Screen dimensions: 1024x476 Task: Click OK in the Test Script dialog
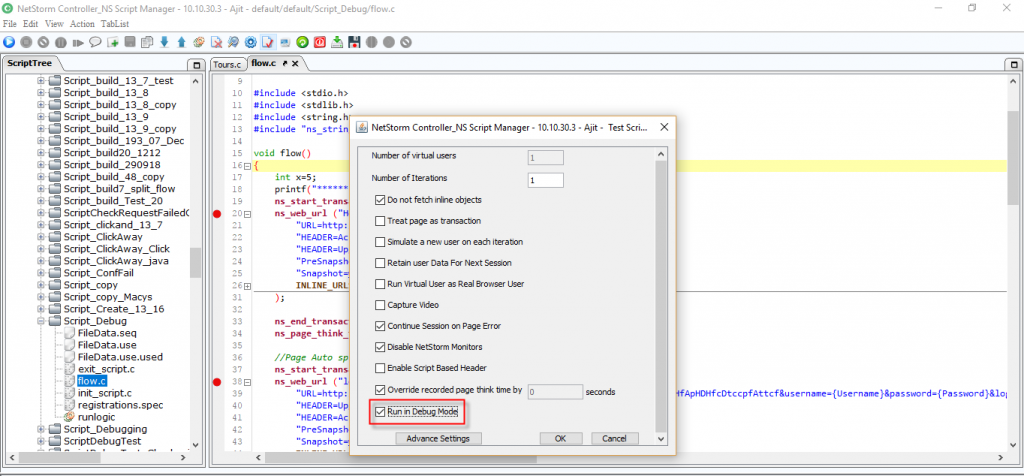(560, 438)
